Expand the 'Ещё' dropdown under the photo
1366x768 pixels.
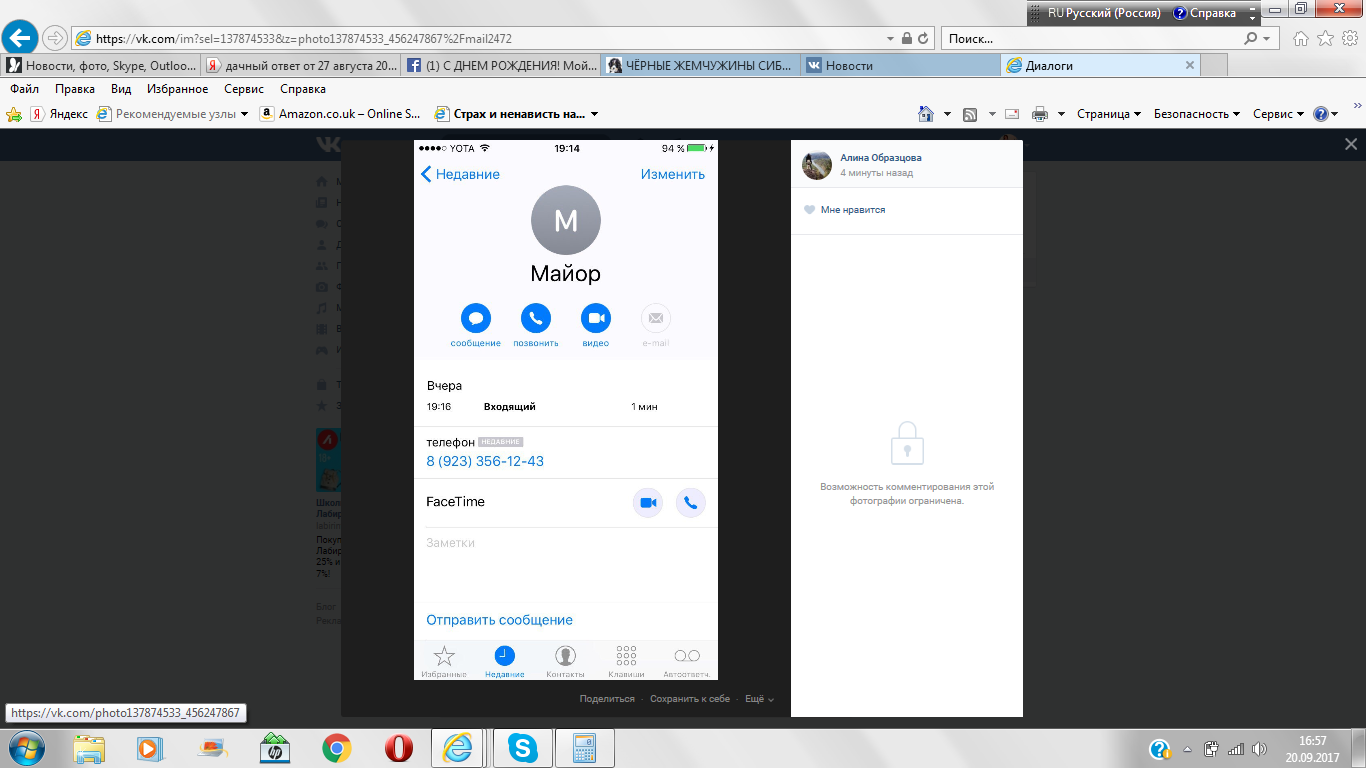[759, 699]
